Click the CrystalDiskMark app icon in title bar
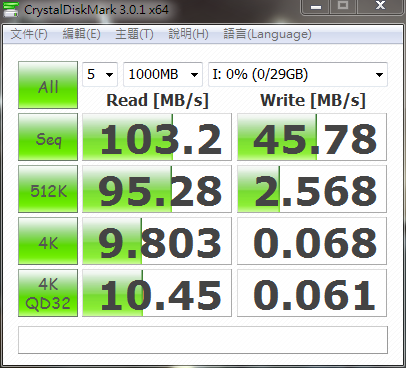This screenshot has width=406, height=368. (11, 9)
